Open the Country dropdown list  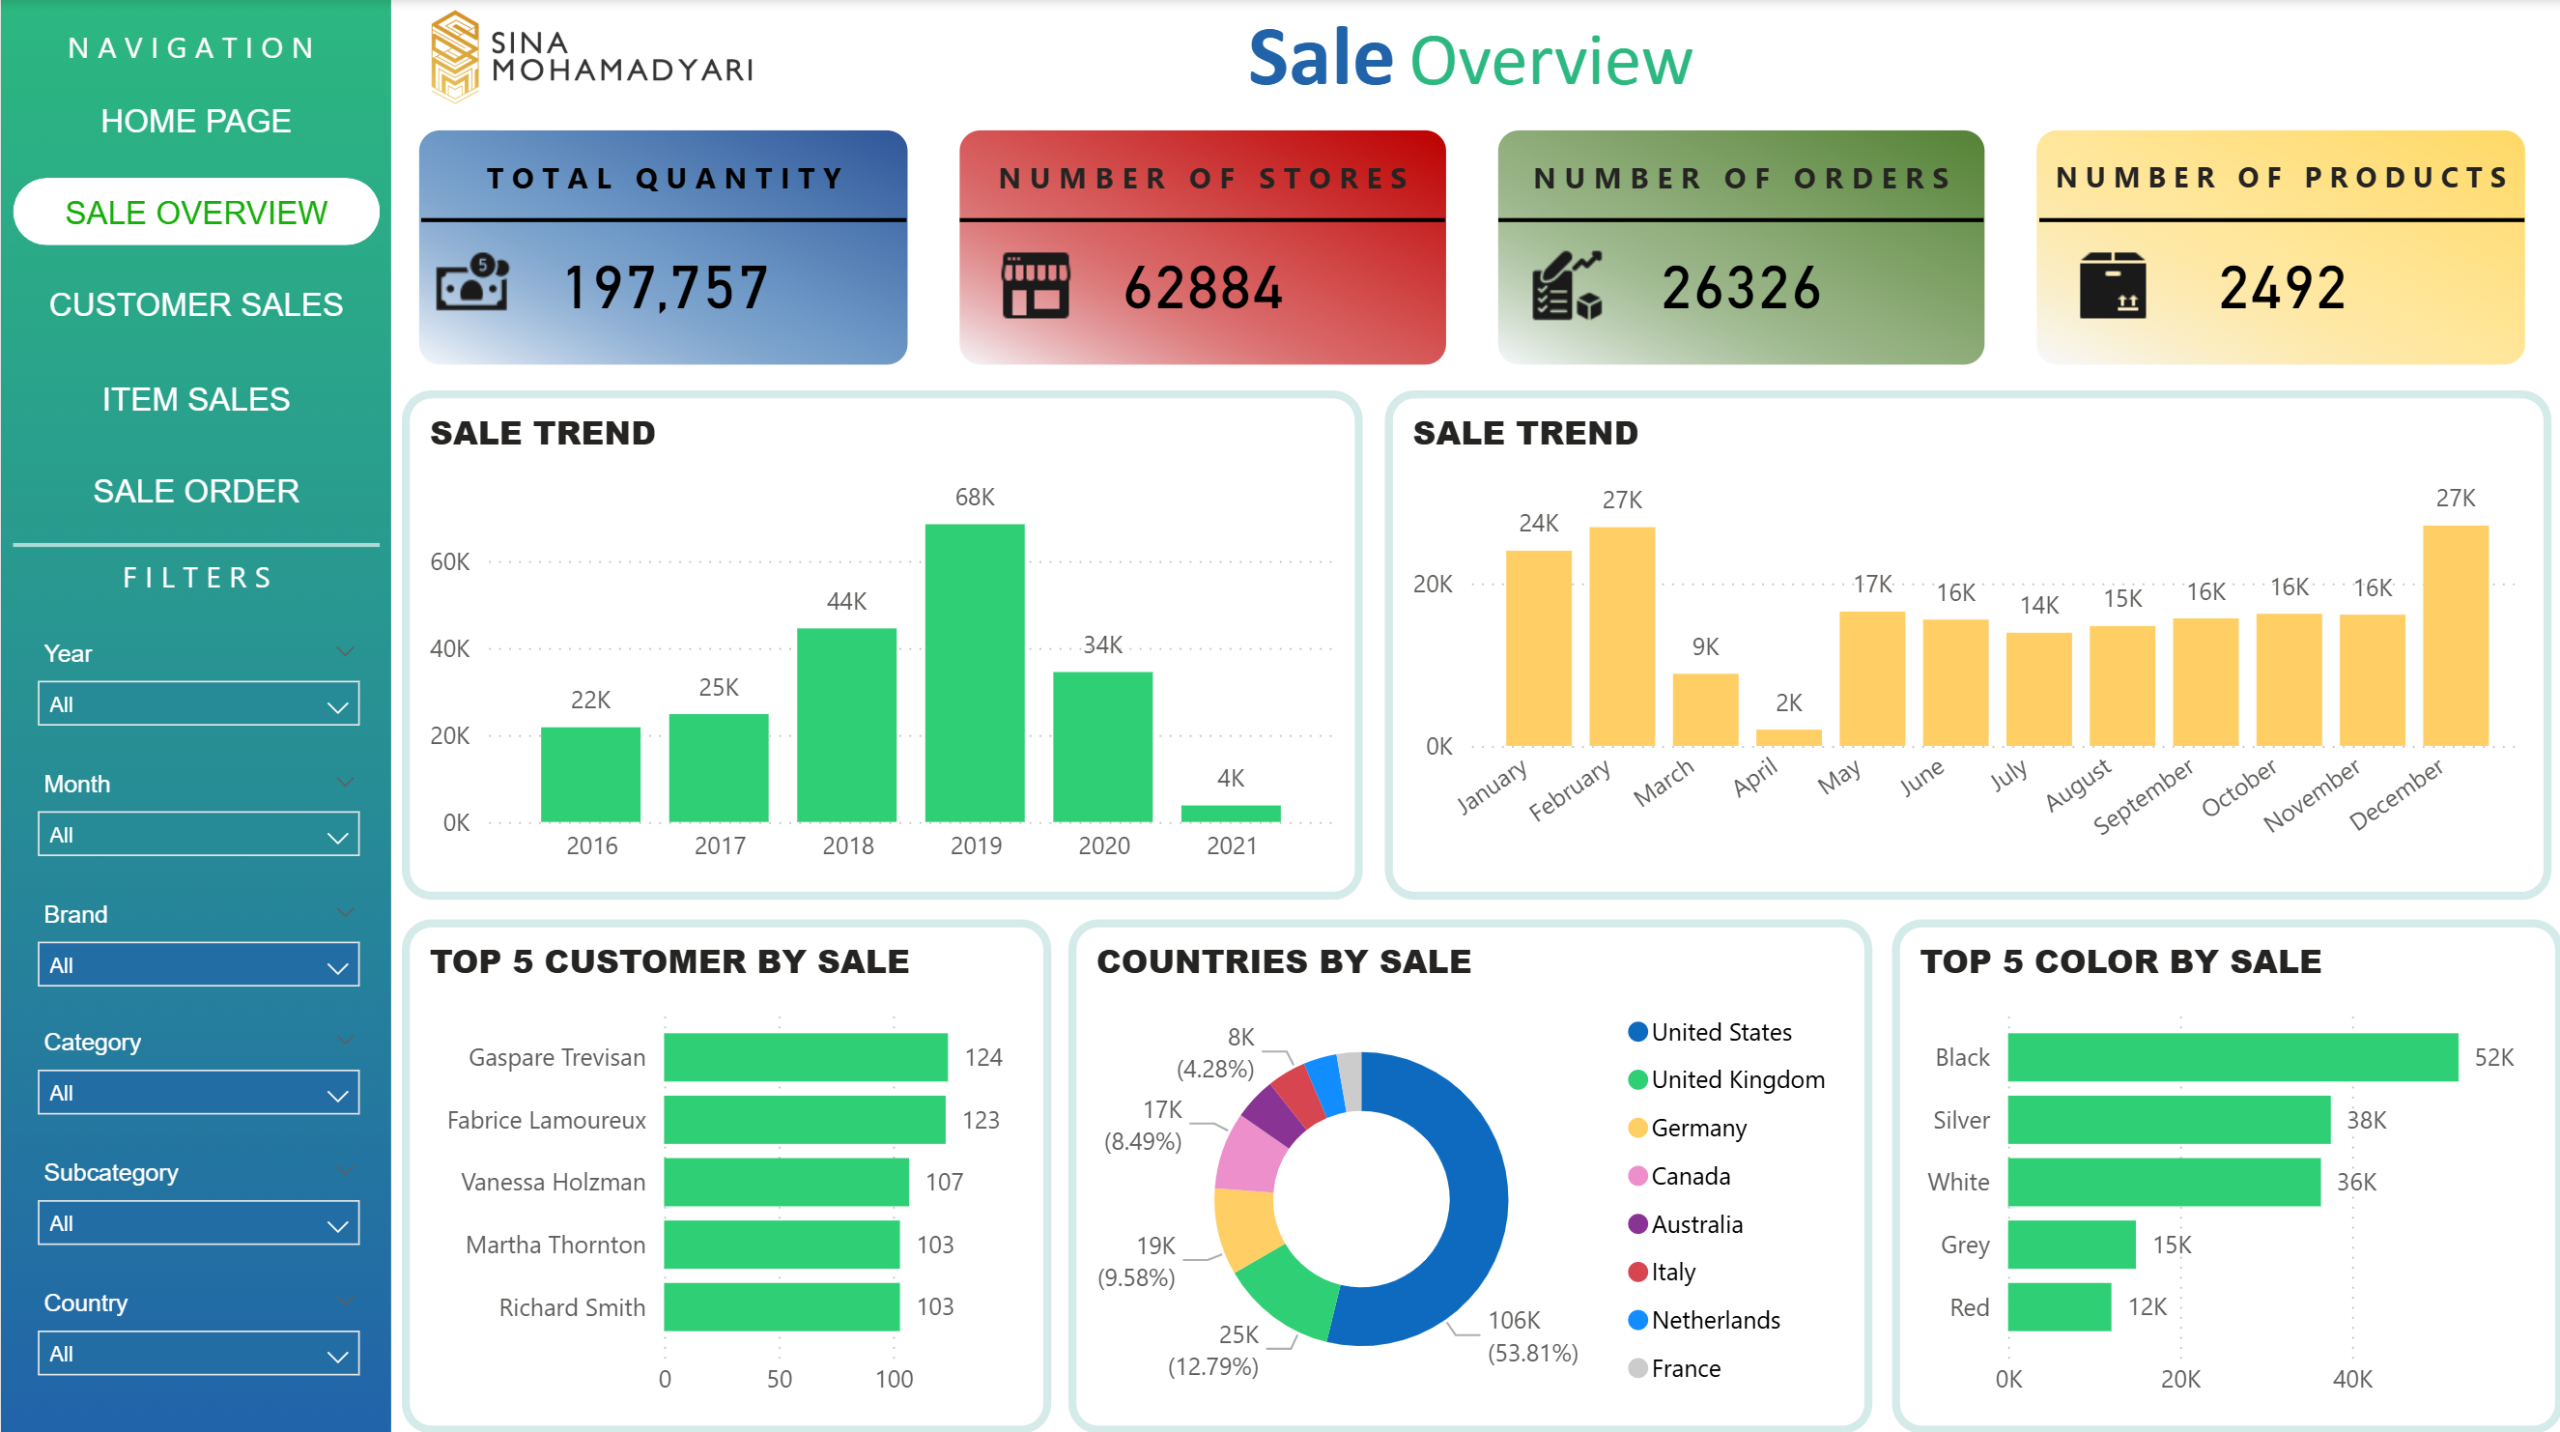[x=198, y=1354]
